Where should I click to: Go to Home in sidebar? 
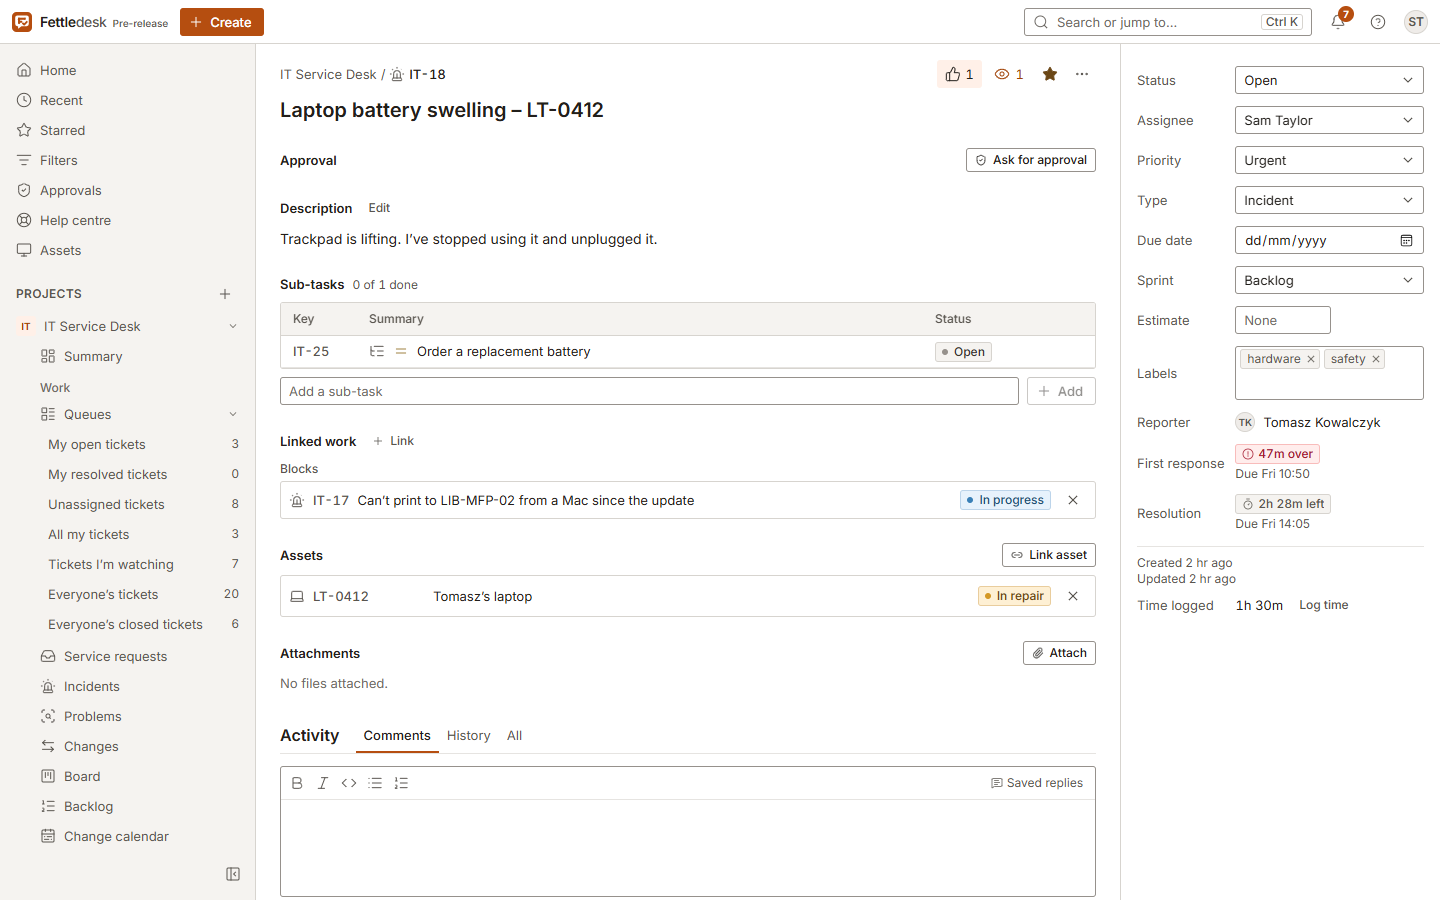click(127, 70)
